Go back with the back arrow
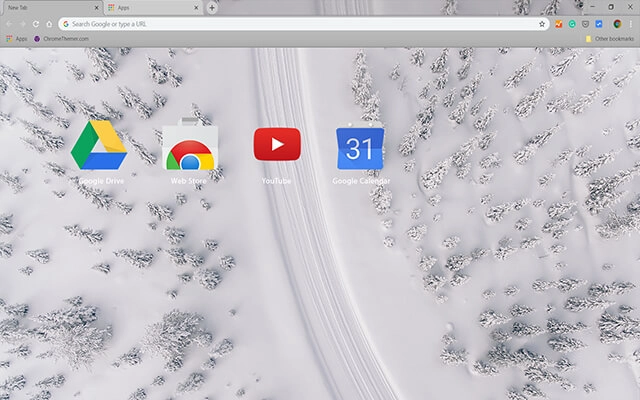640x400 pixels. pos(9,24)
